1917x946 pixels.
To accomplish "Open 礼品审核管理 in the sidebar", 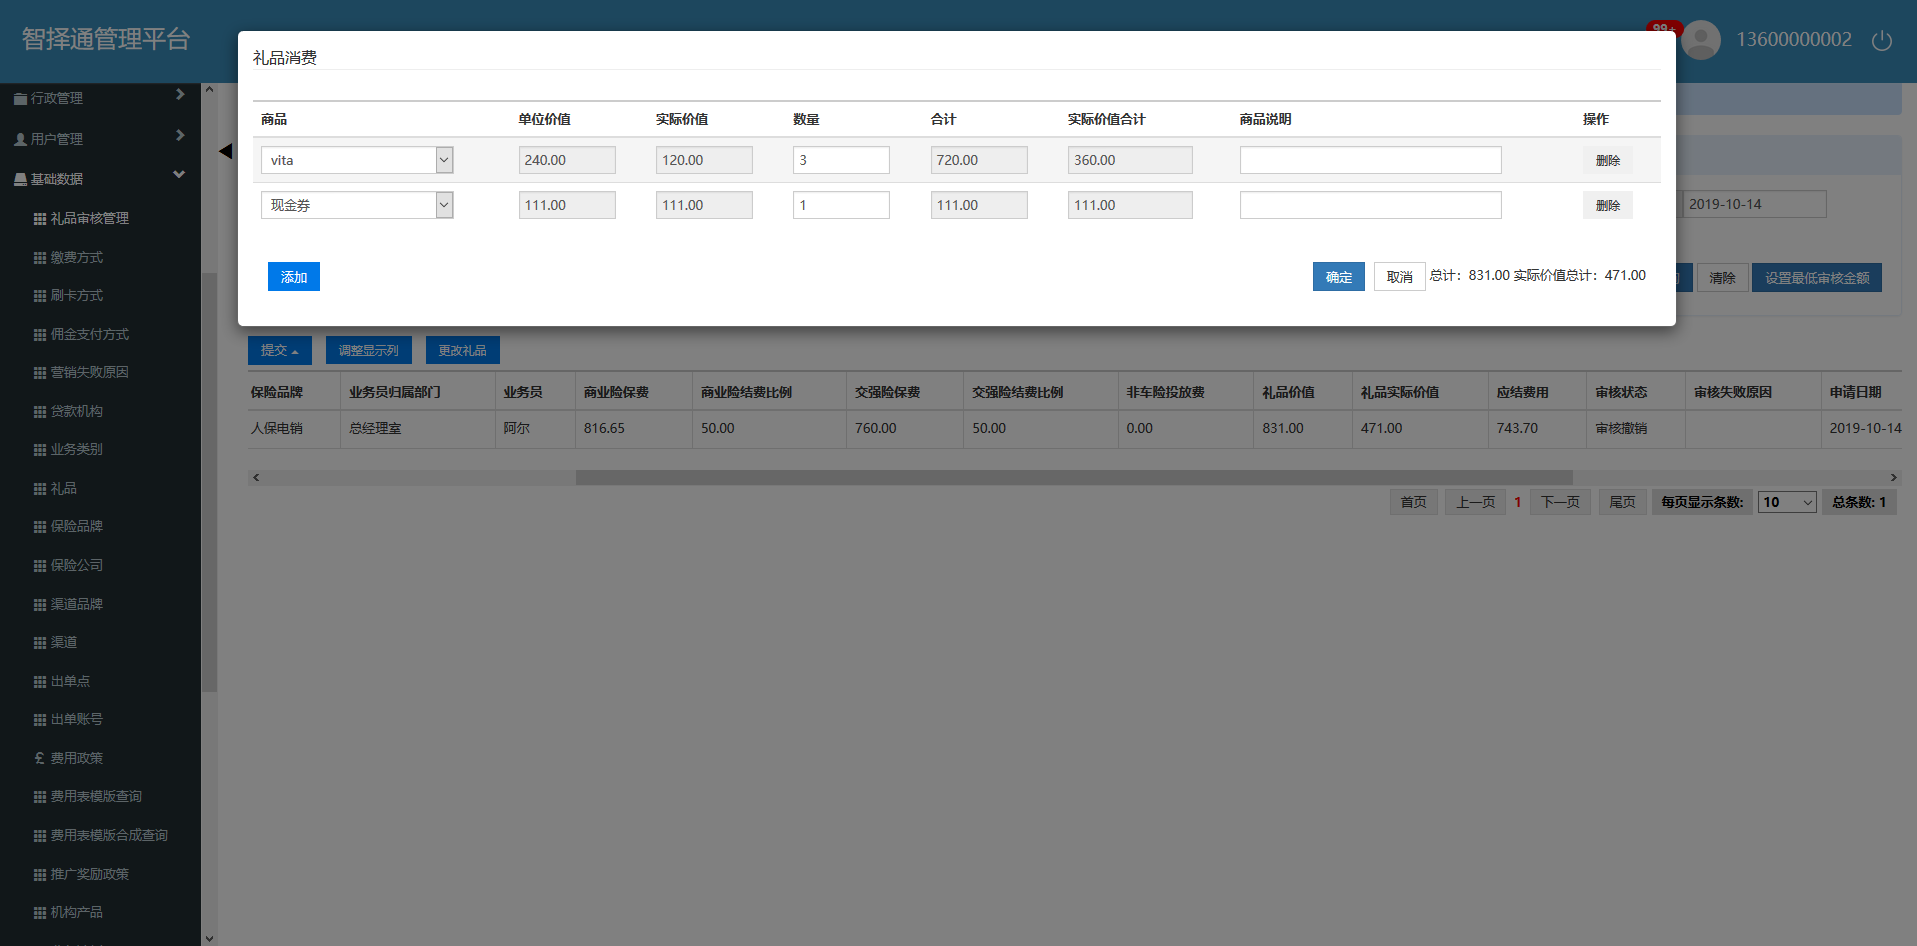I will pos(90,219).
